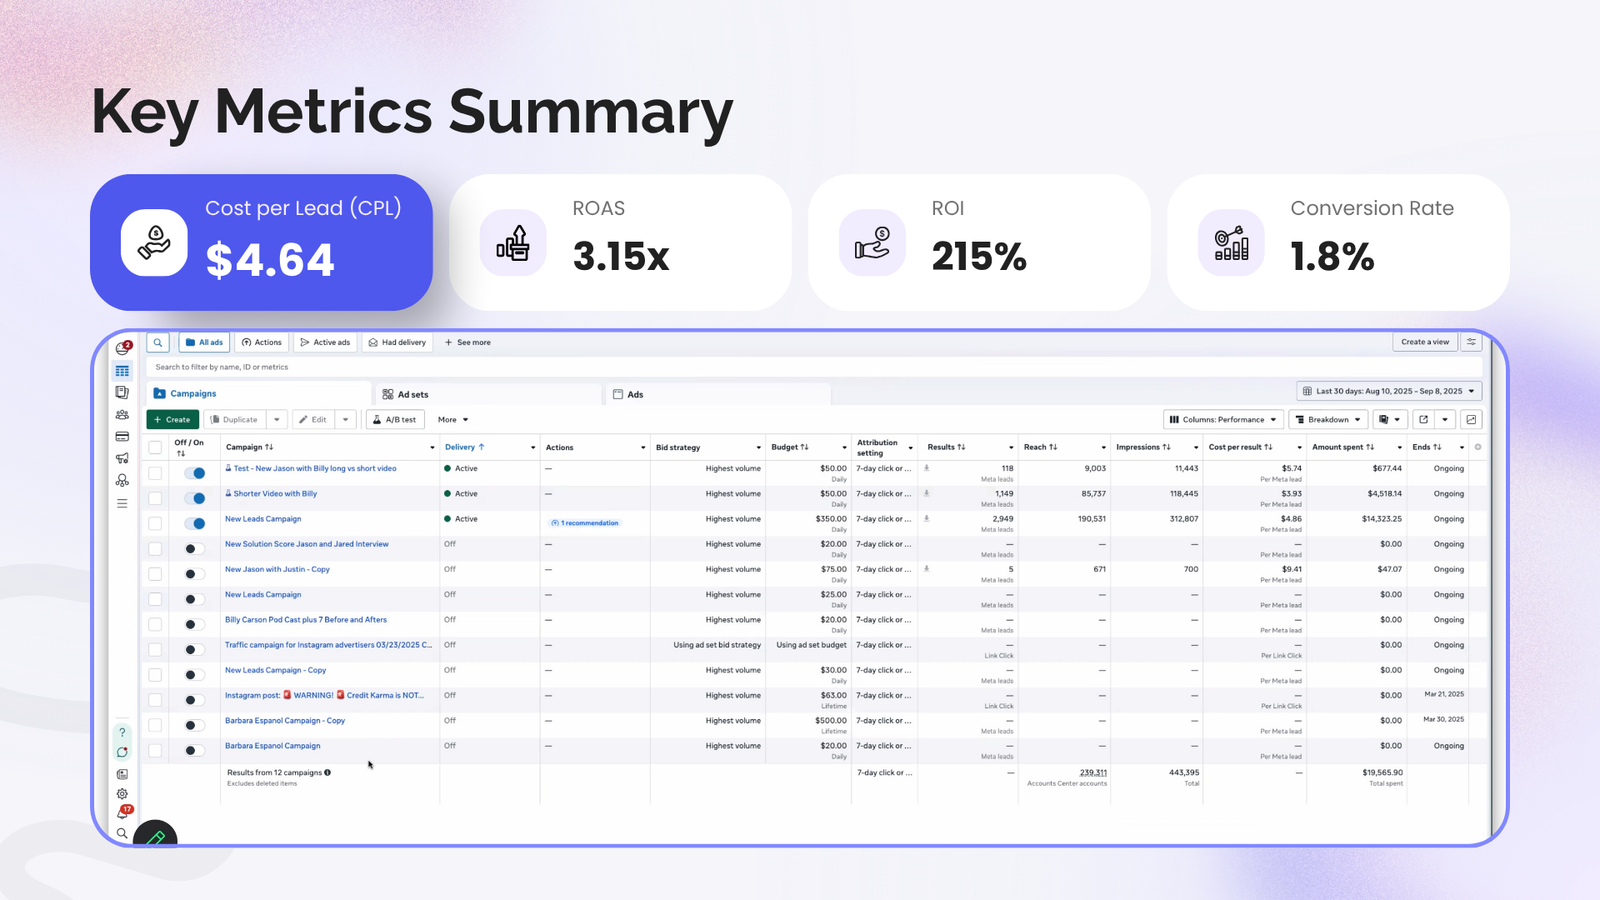This screenshot has height=900, width=1600.
Task: Click the green Create button
Action: tap(172, 419)
